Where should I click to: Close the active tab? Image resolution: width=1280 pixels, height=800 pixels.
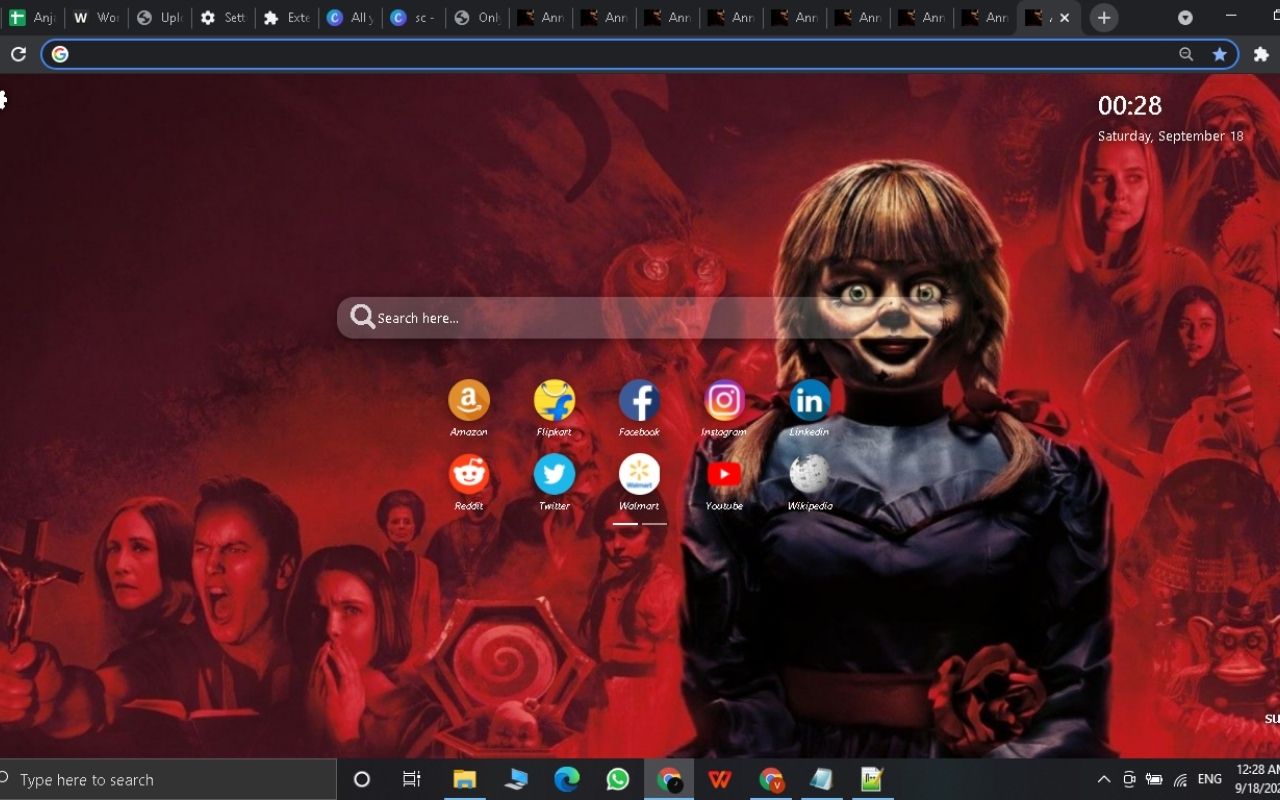coord(1064,18)
